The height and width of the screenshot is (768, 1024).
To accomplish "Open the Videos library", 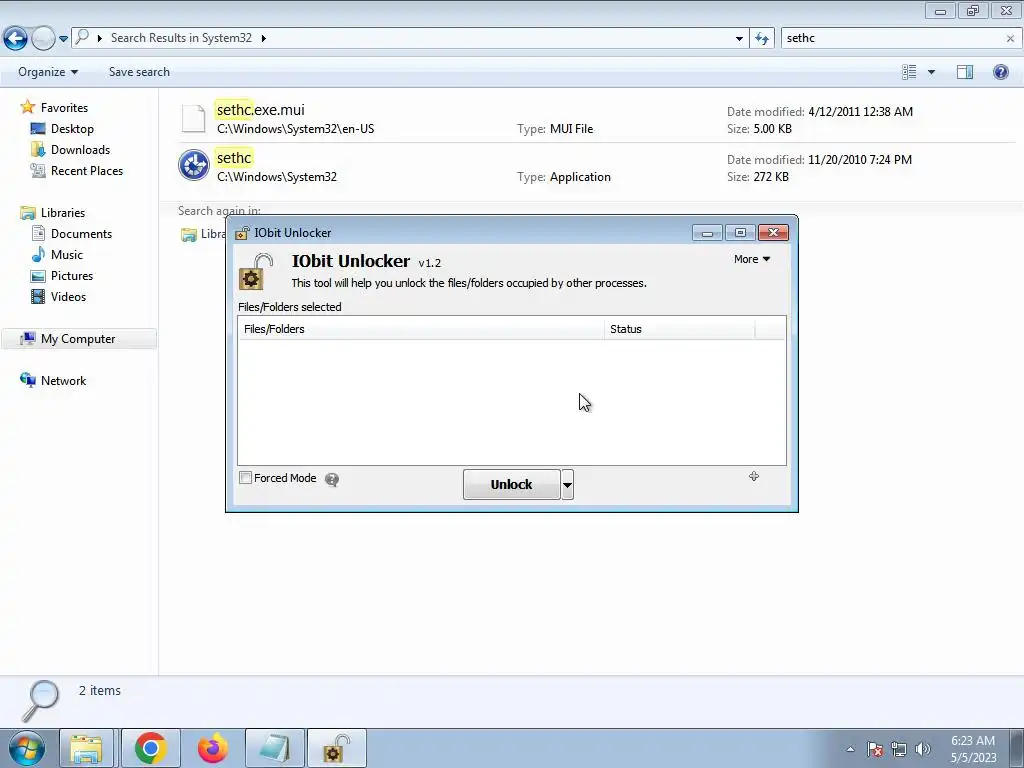I will click(x=68, y=296).
